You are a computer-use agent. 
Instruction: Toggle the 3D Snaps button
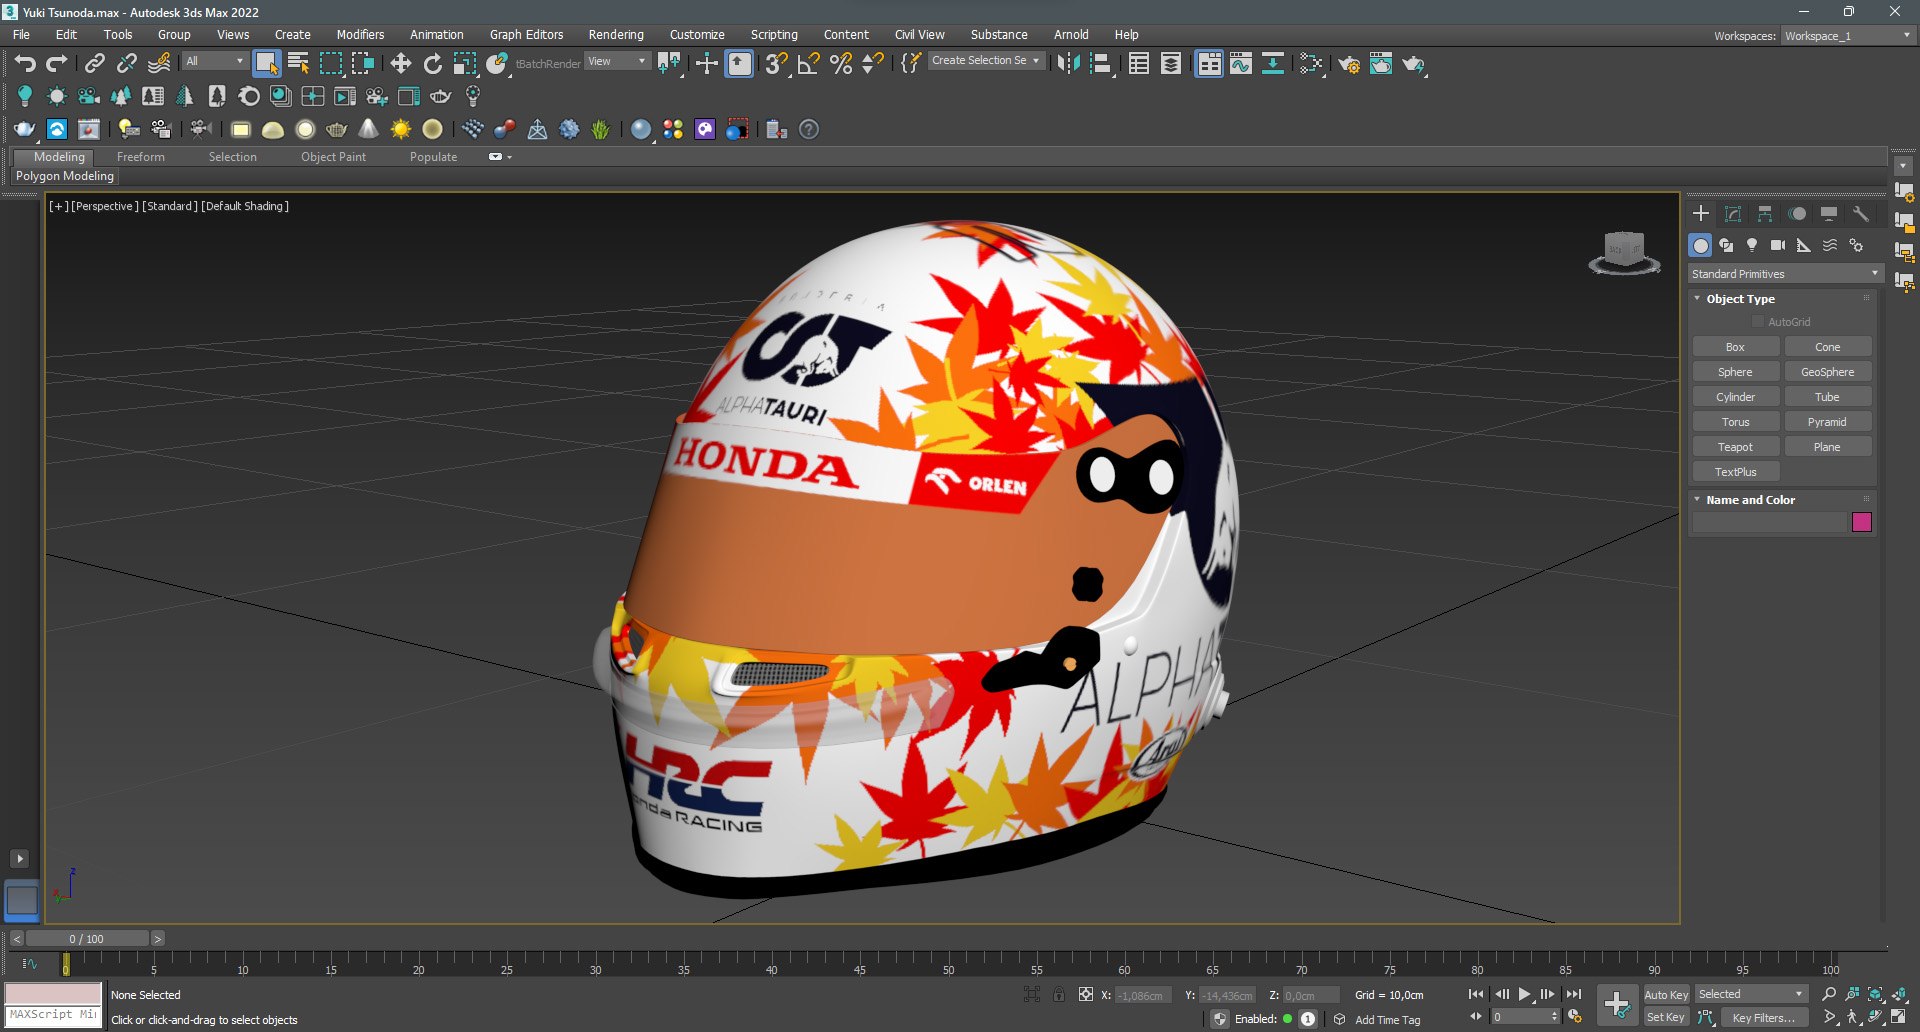tap(776, 64)
